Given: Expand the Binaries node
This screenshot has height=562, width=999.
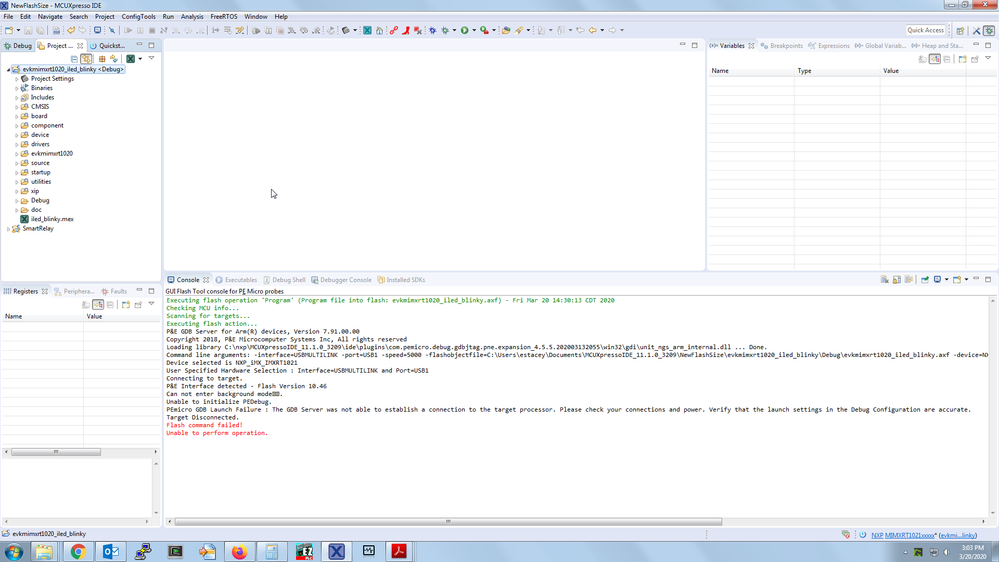Looking at the screenshot, I should pos(17,88).
